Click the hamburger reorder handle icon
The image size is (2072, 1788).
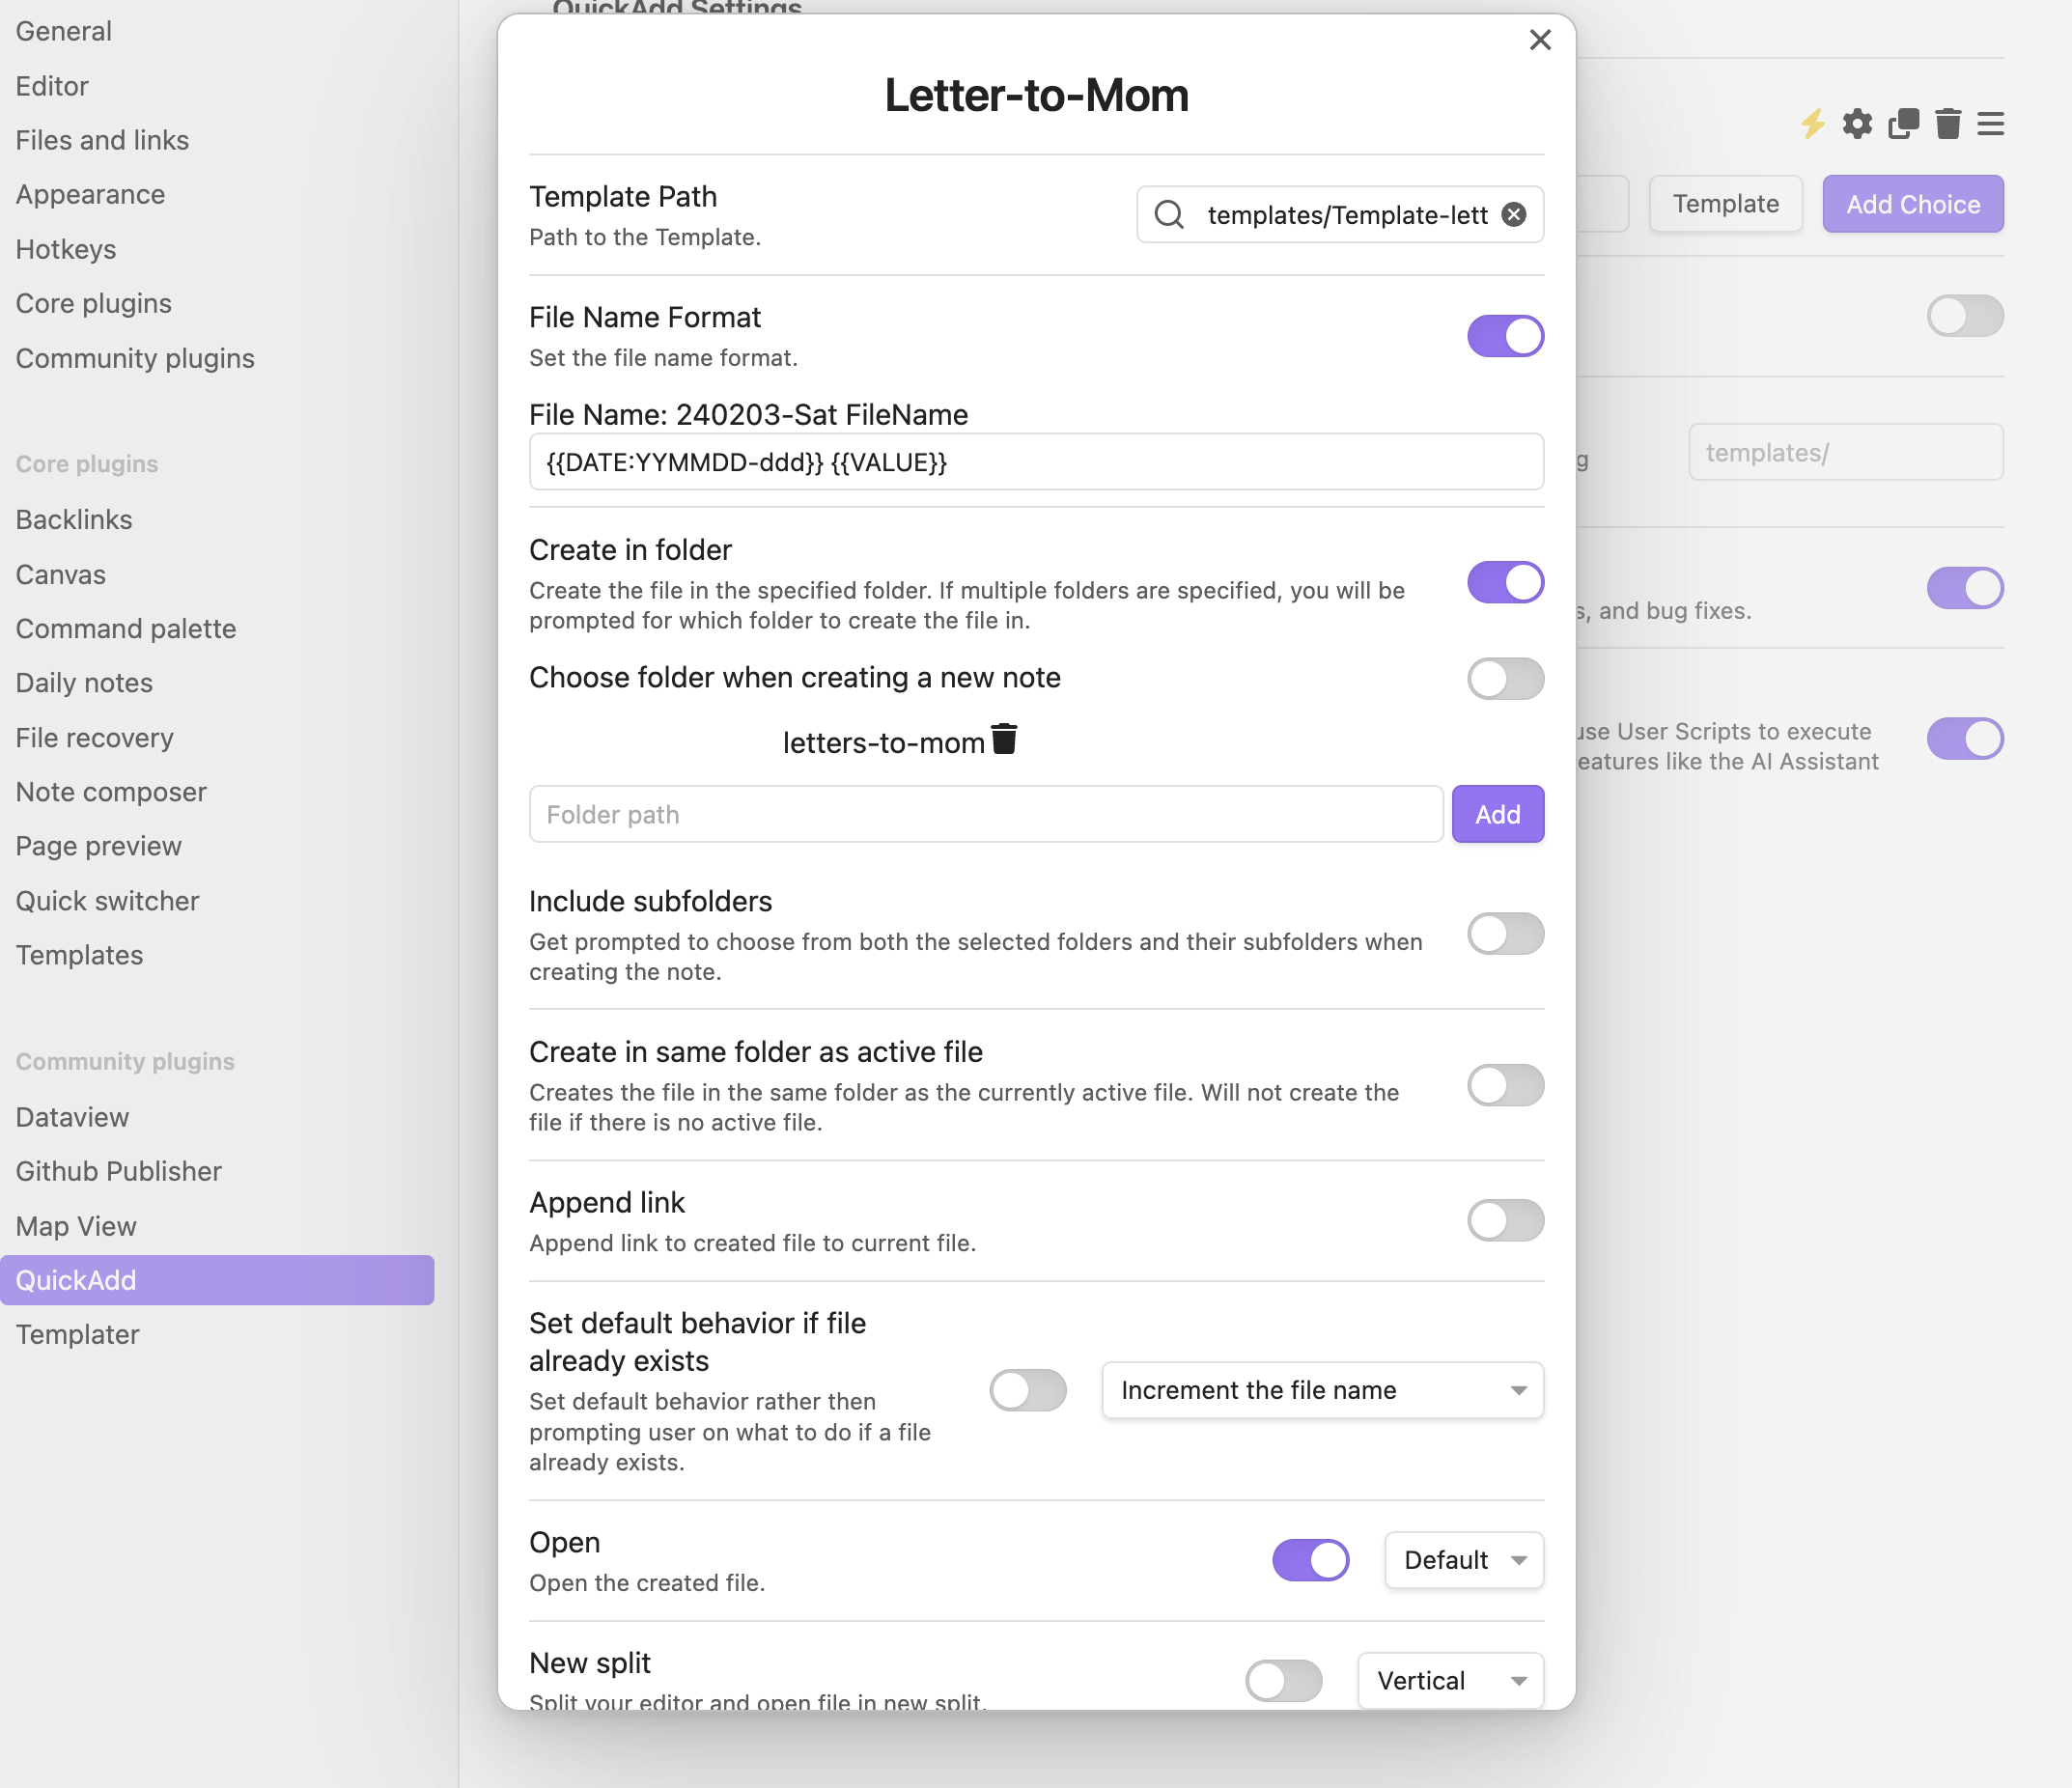click(x=1990, y=124)
